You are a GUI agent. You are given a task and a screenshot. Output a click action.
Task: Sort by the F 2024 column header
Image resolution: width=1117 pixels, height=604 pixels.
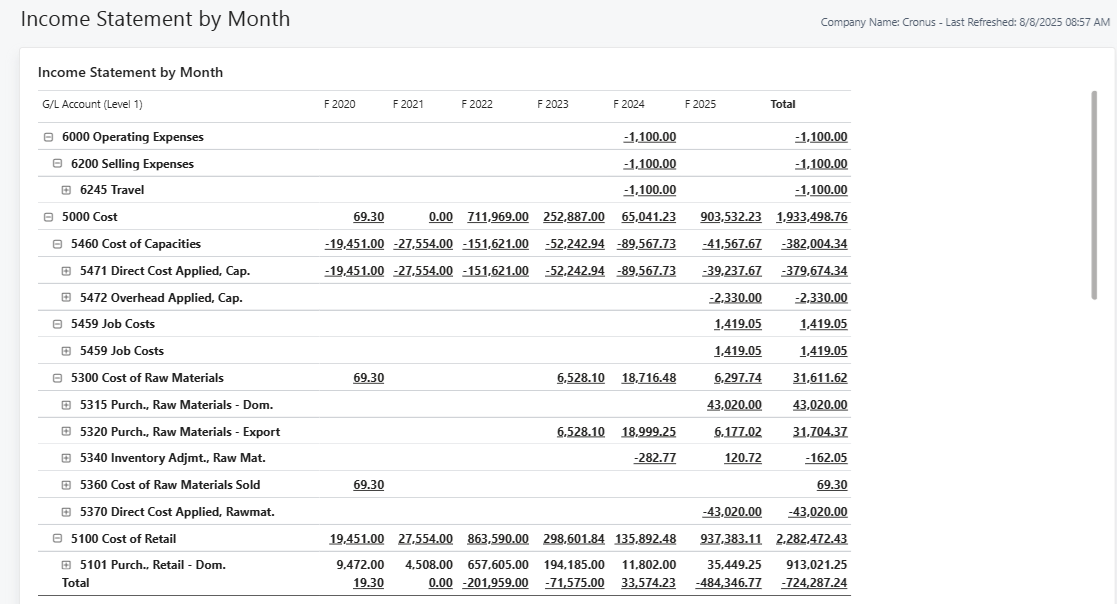click(x=628, y=104)
